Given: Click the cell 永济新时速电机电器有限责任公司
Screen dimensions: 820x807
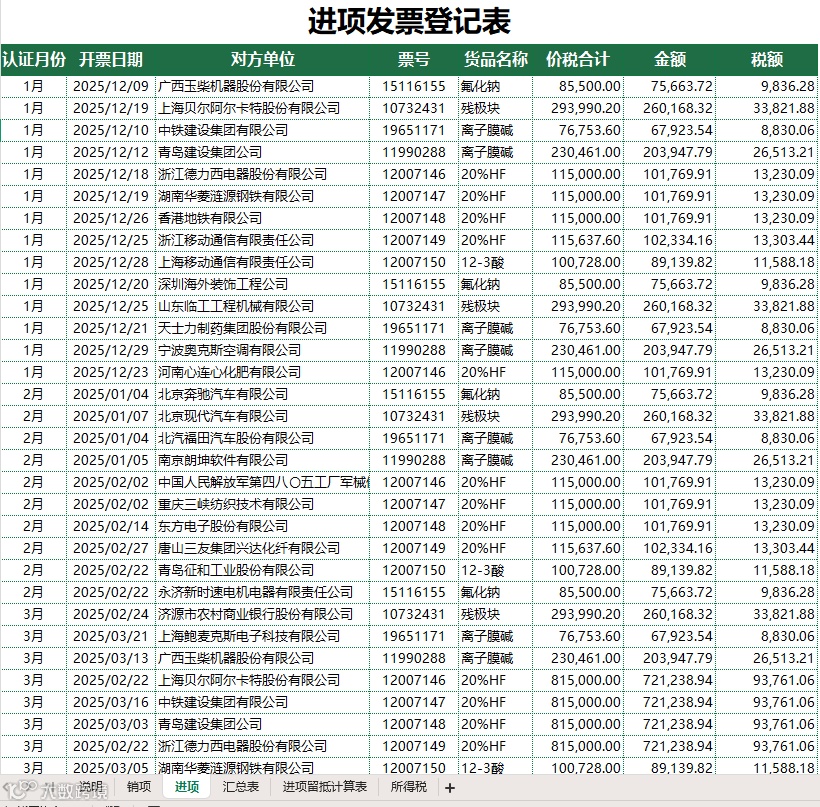Looking at the screenshot, I should click(263, 592).
